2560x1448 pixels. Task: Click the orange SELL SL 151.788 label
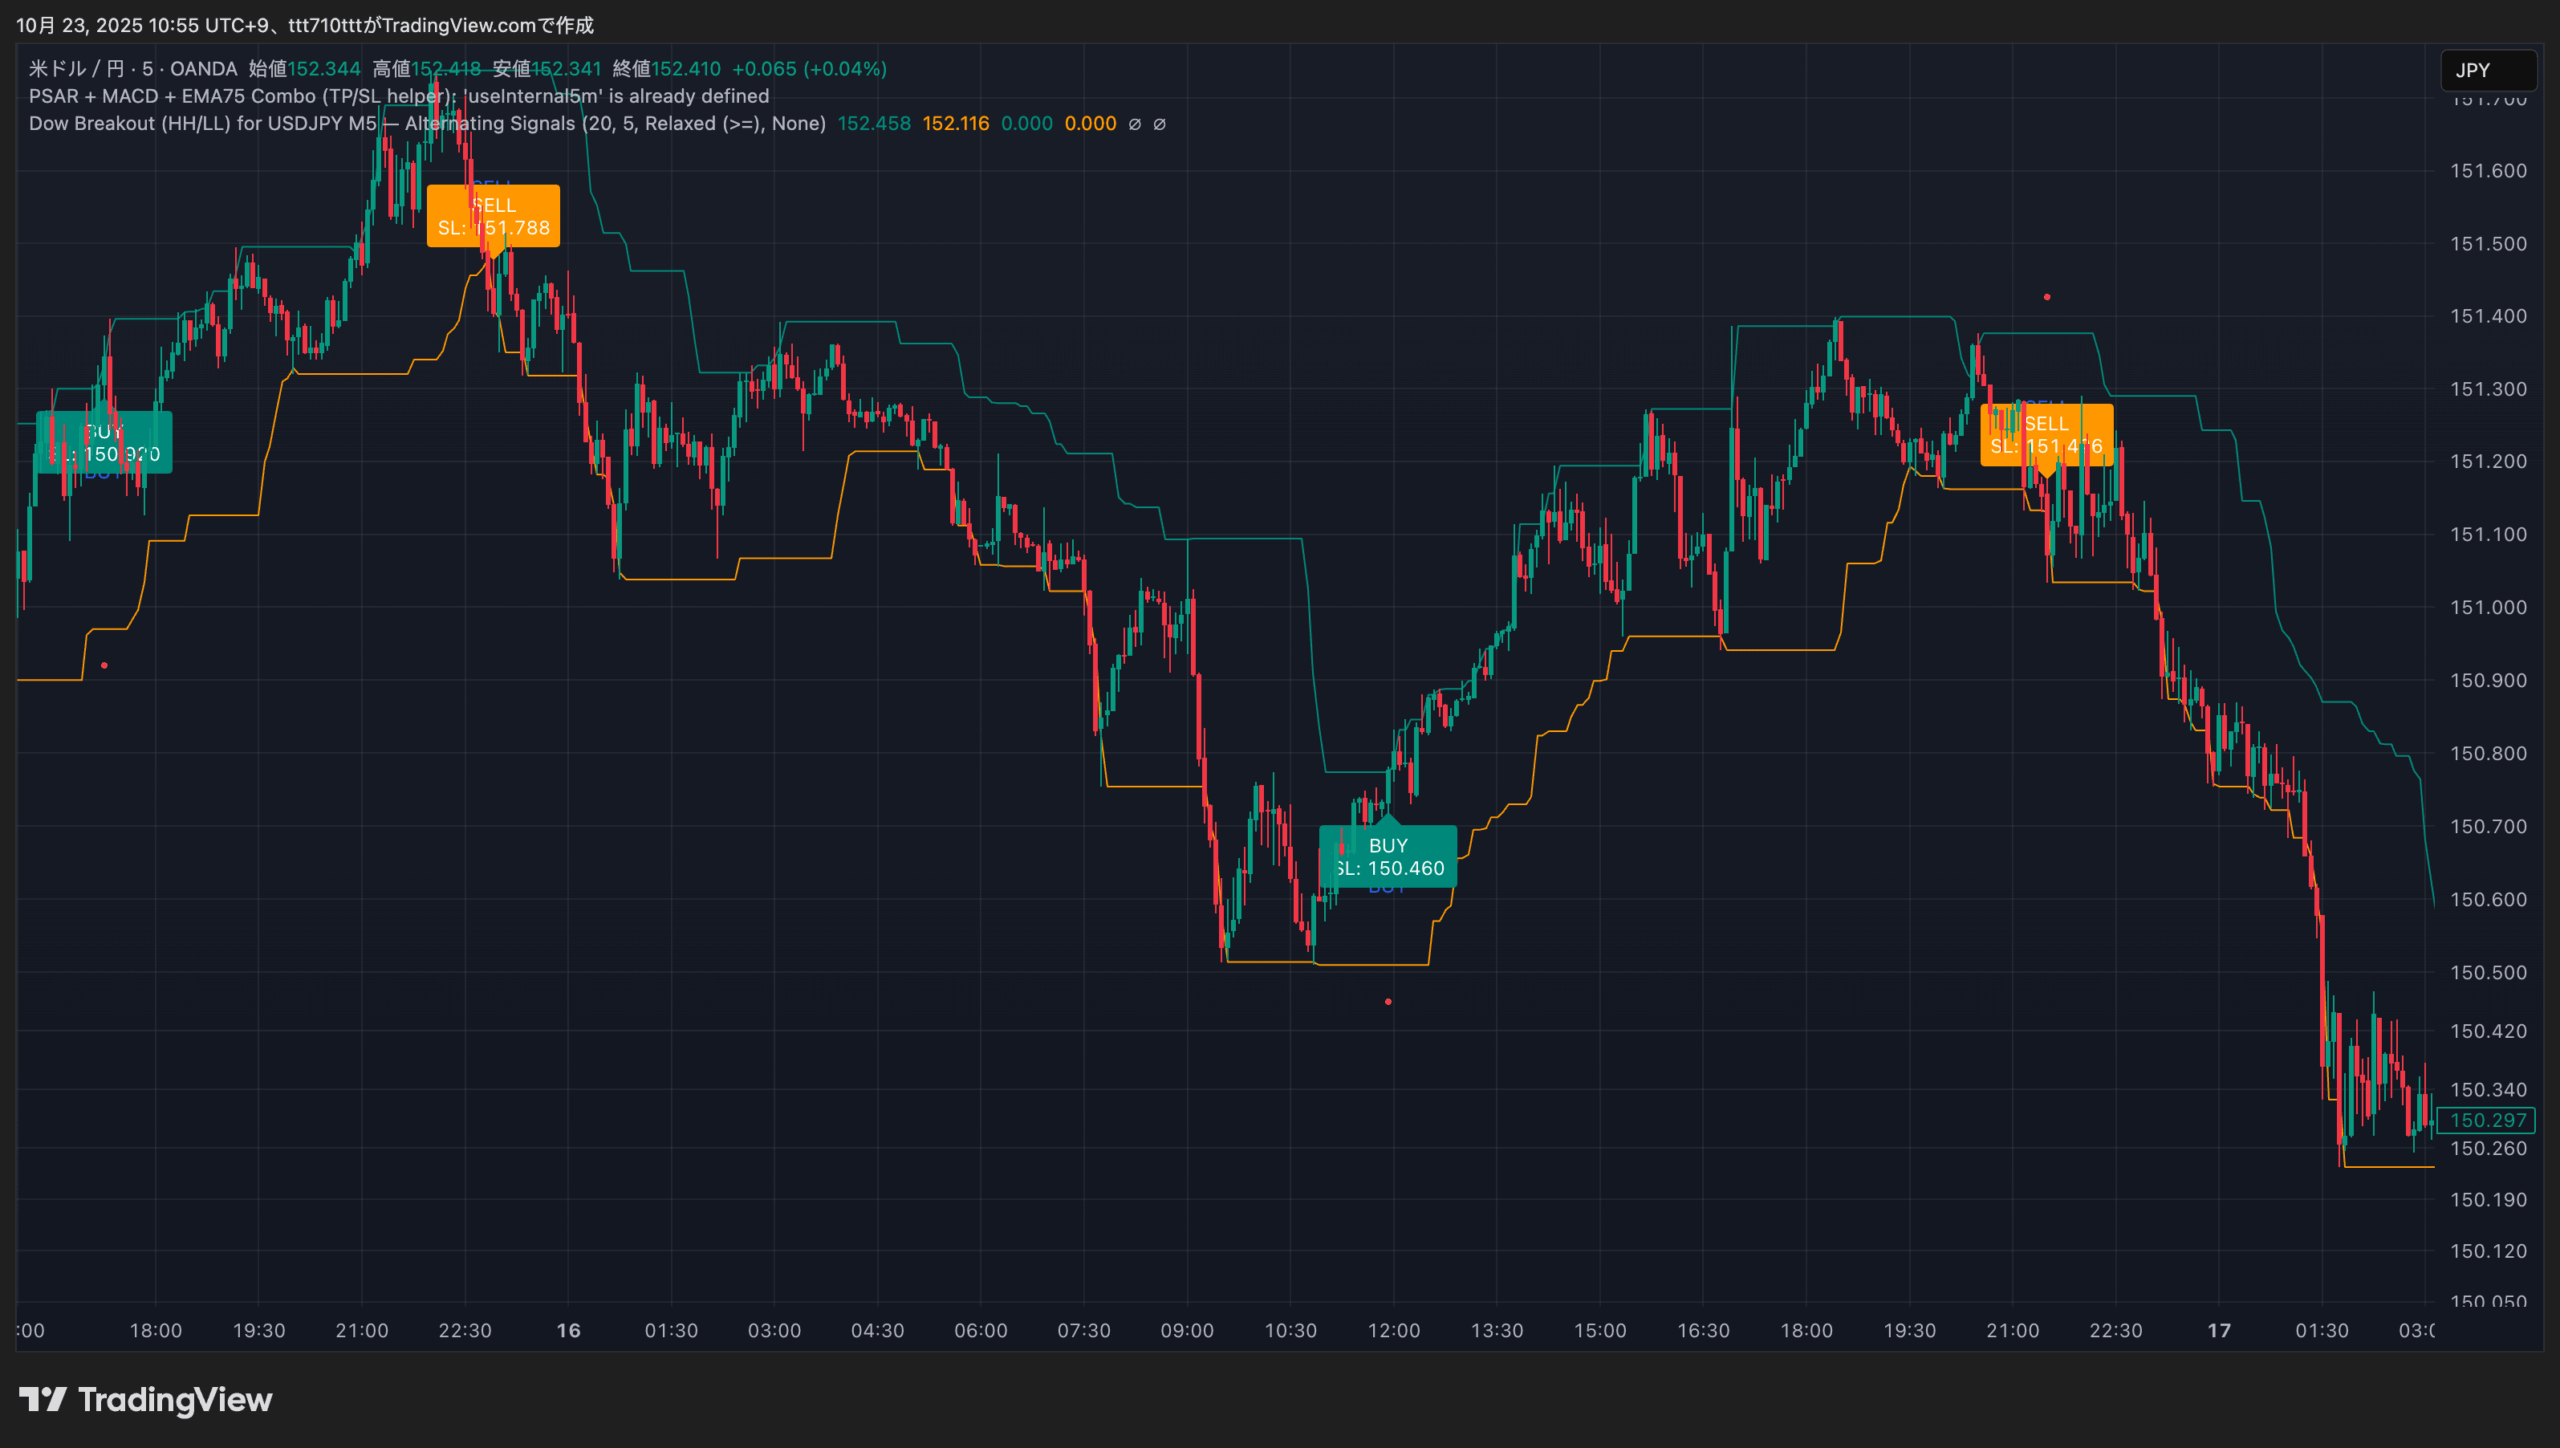click(x=493, y=216)
